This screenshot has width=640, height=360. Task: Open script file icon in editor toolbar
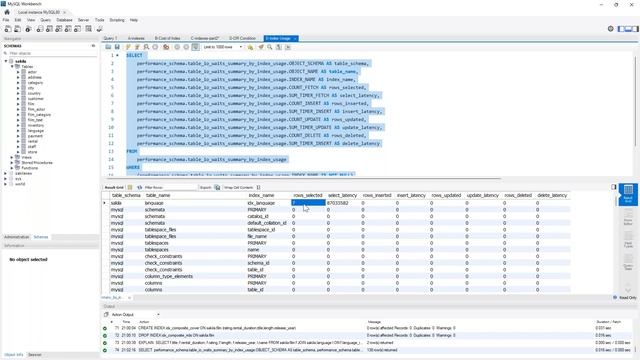(108, 47)
